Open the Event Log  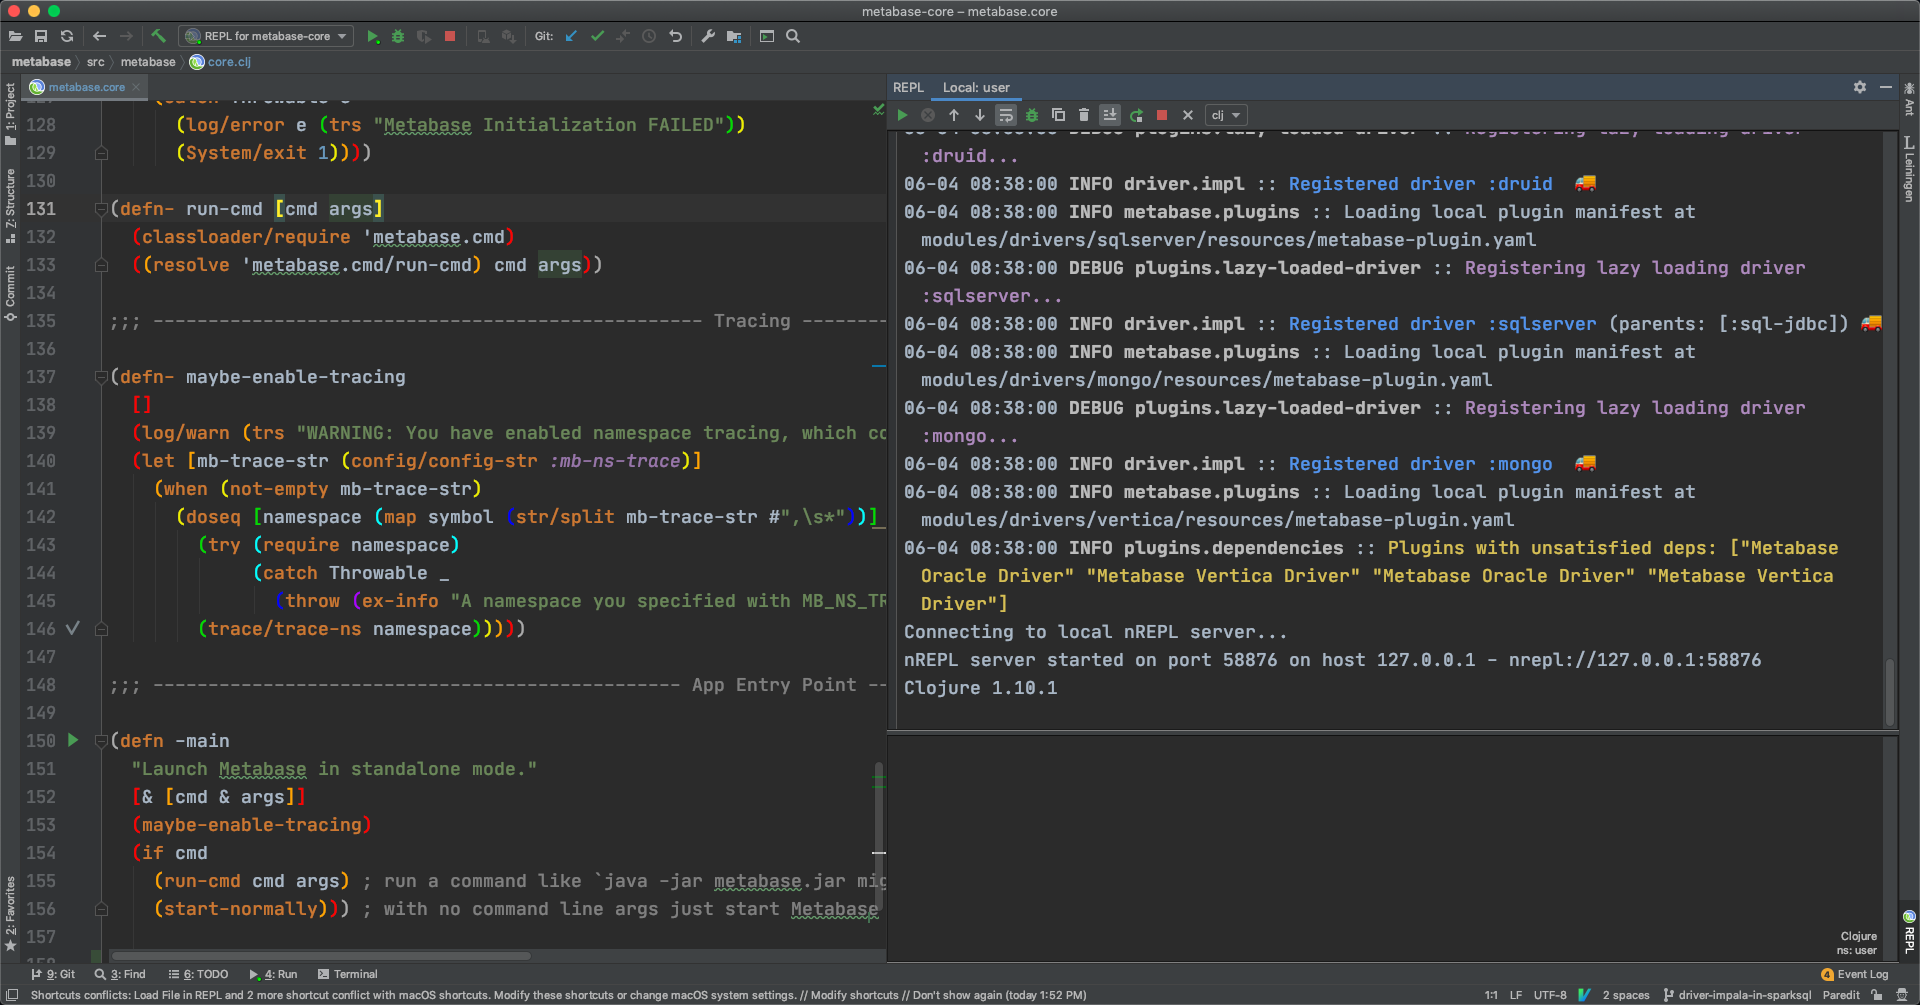coord(1855,974)
